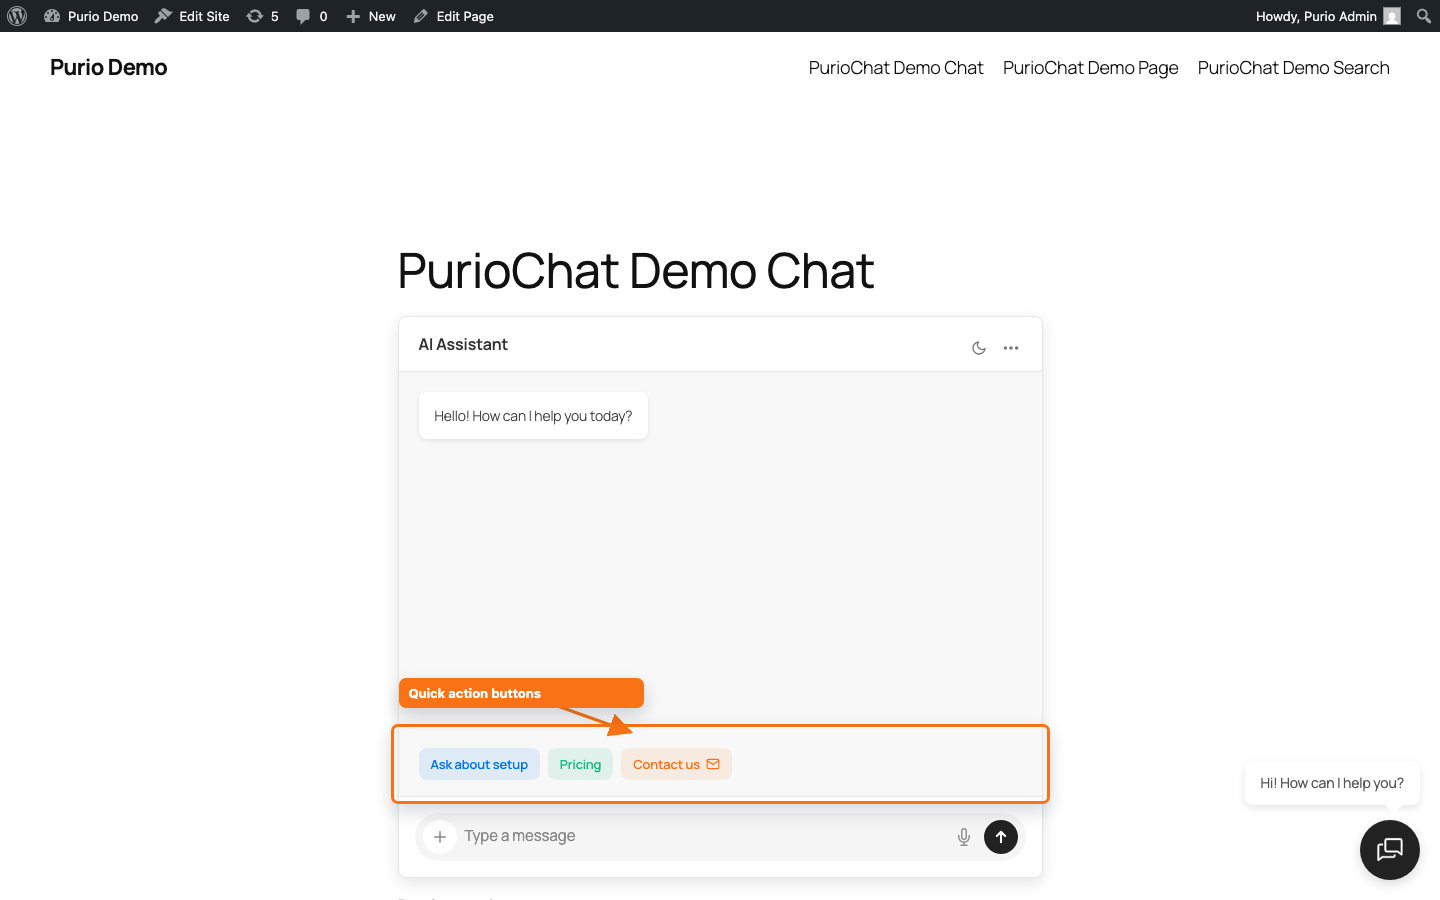Viewport: 1440px width, 900px height.
Task: Click the Hi! How can I help you? bubble
Action: (x=1332, y=783)
